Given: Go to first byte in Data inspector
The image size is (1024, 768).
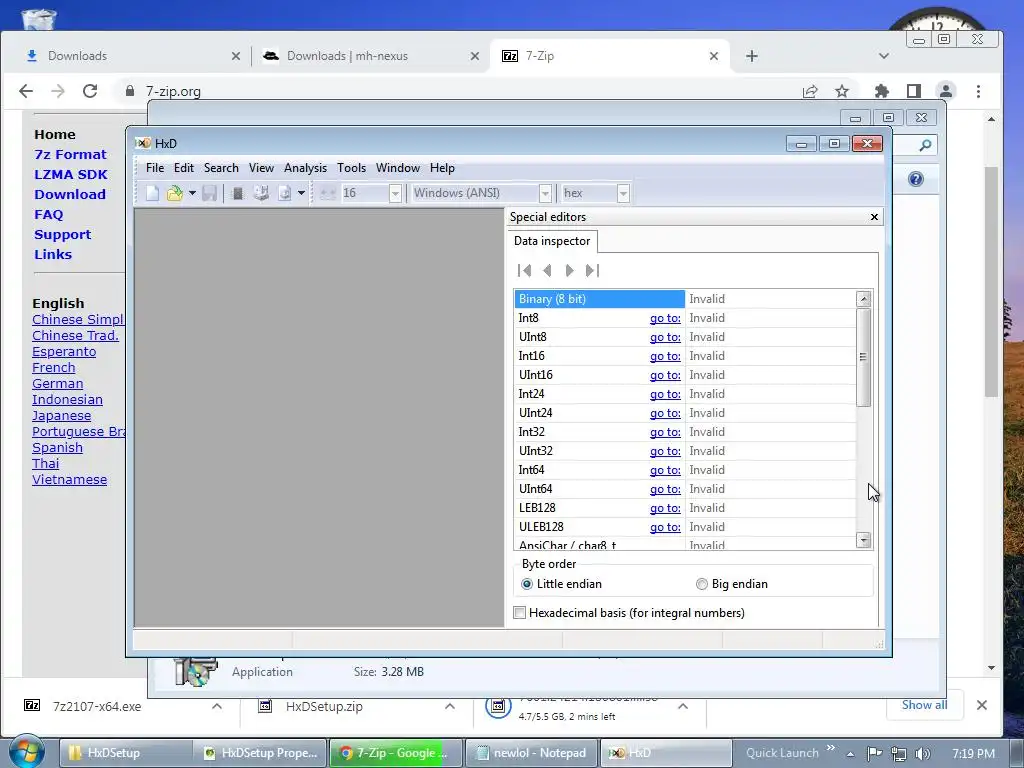Looking at the screenshot, I should point(524,270).
